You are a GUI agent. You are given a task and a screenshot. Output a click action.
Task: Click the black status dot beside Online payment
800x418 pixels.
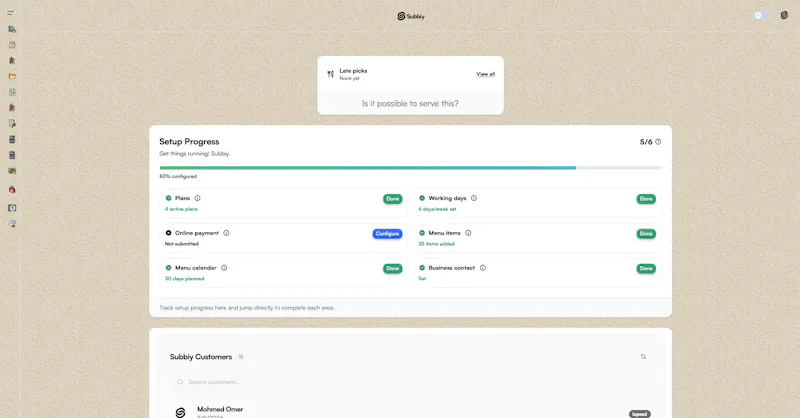[x=168, y=233]
